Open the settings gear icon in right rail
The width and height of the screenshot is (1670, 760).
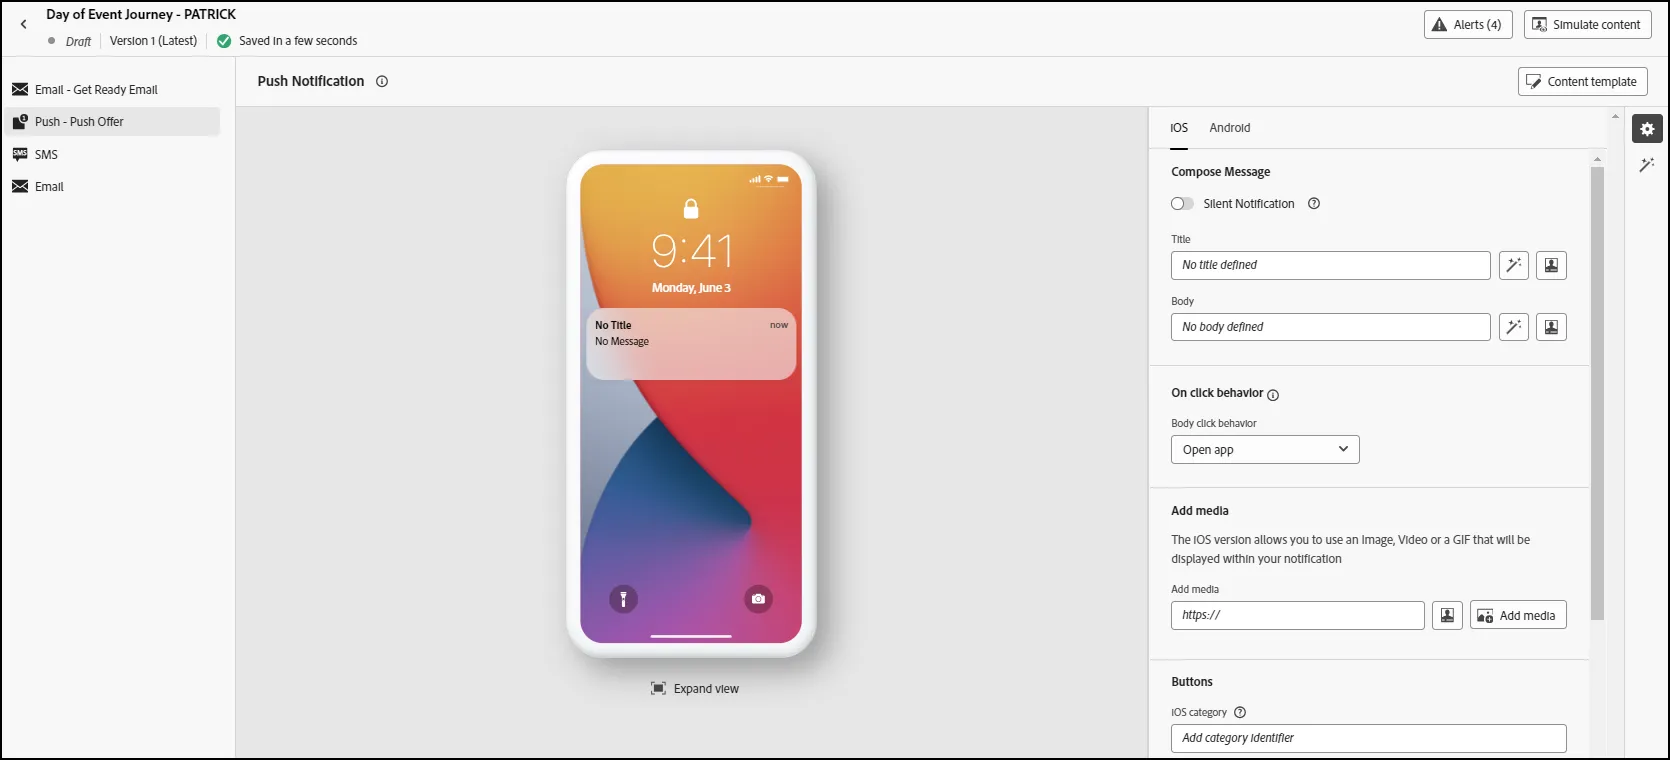[1648, 129]
